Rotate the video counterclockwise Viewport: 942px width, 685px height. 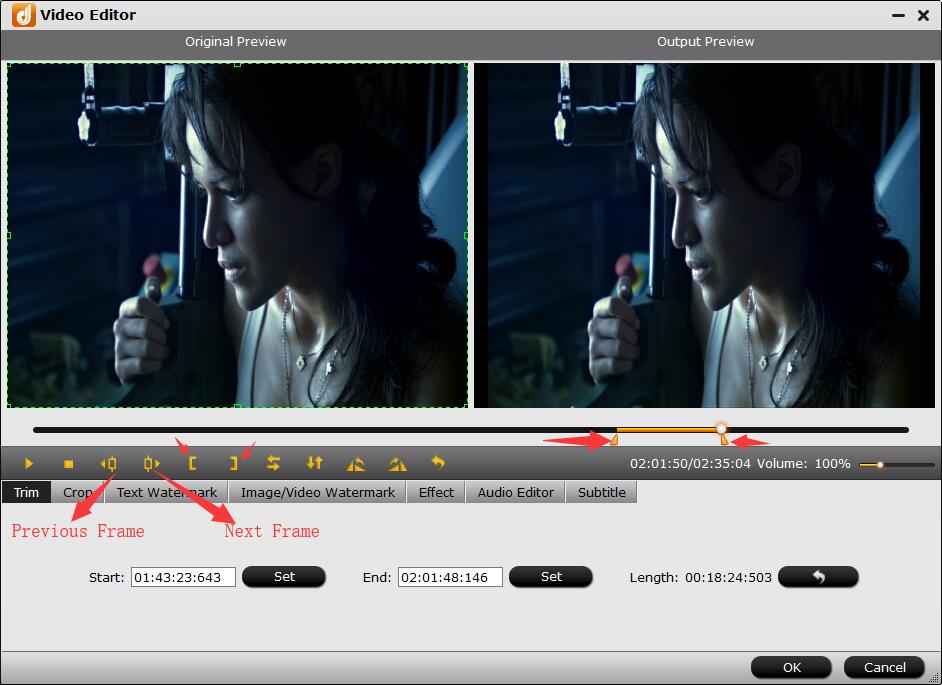(356, 464)
